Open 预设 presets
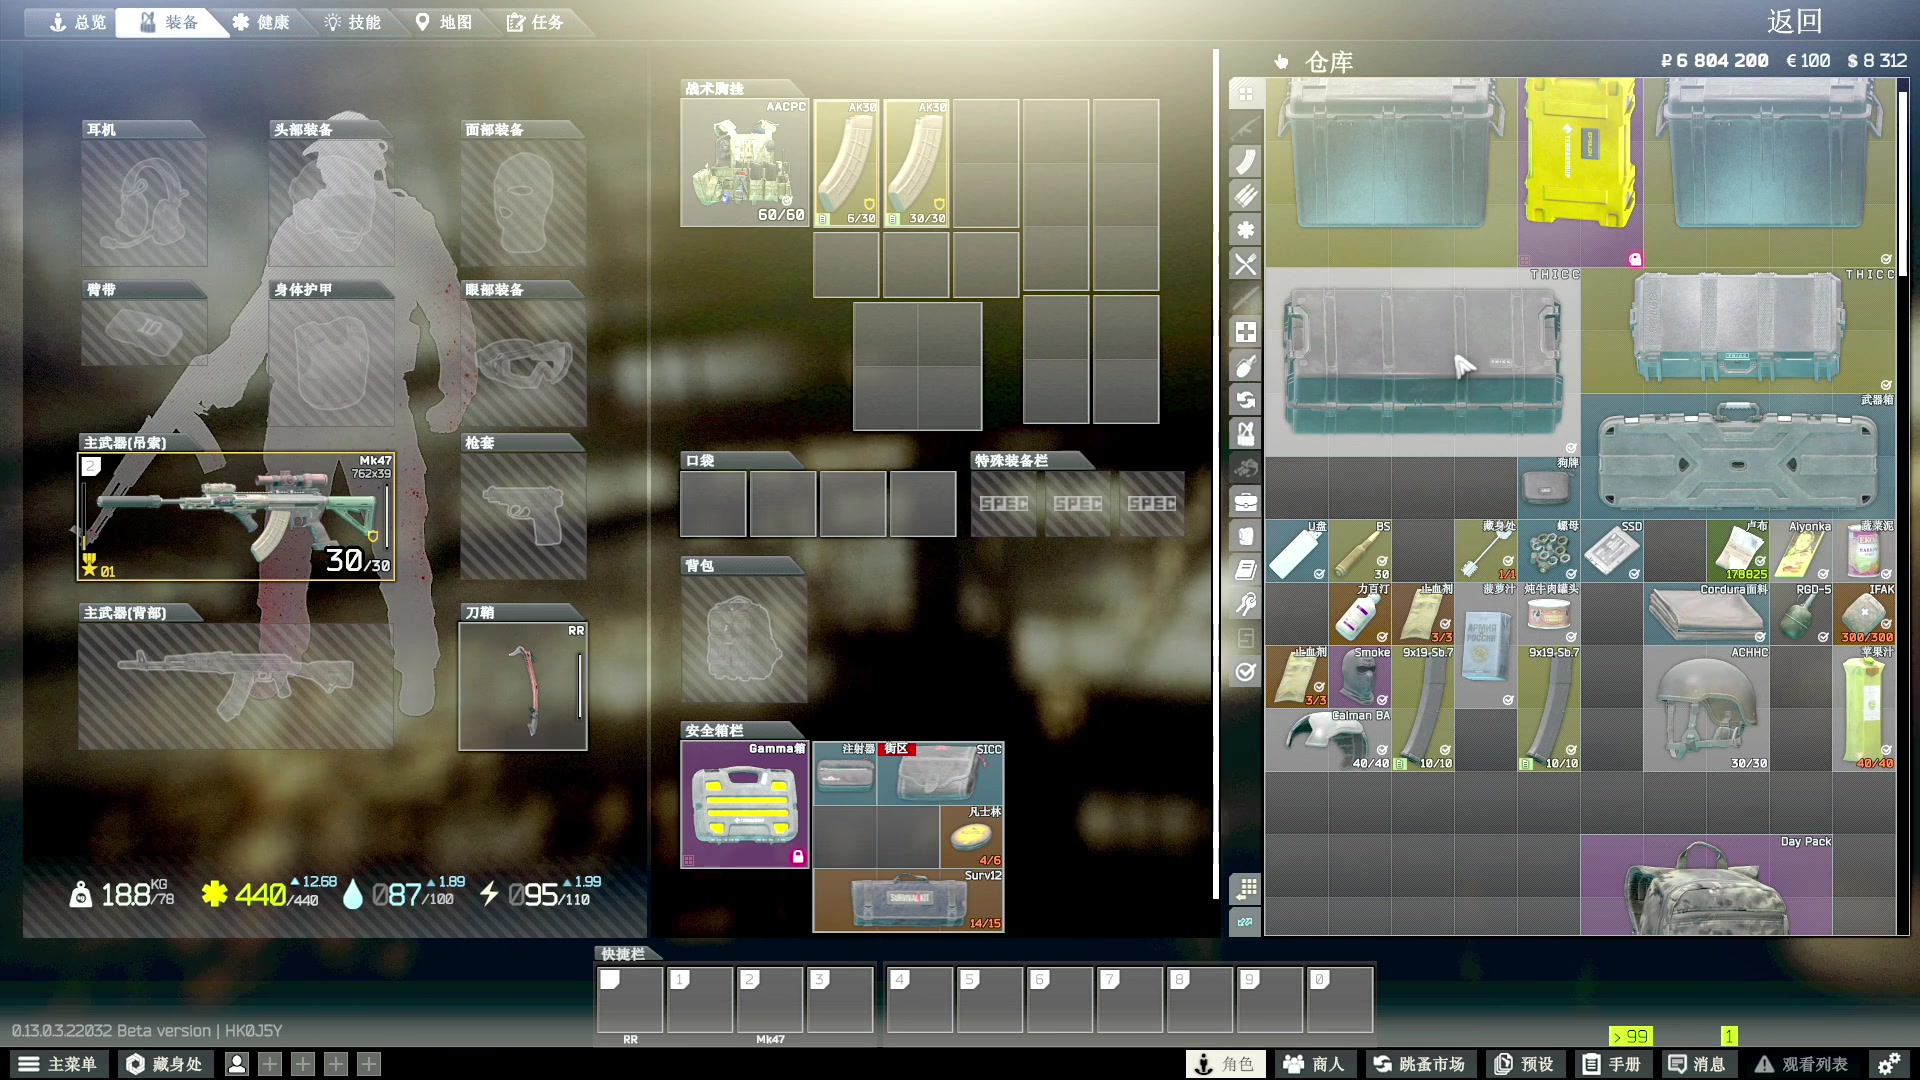 click(1524, 1064)
